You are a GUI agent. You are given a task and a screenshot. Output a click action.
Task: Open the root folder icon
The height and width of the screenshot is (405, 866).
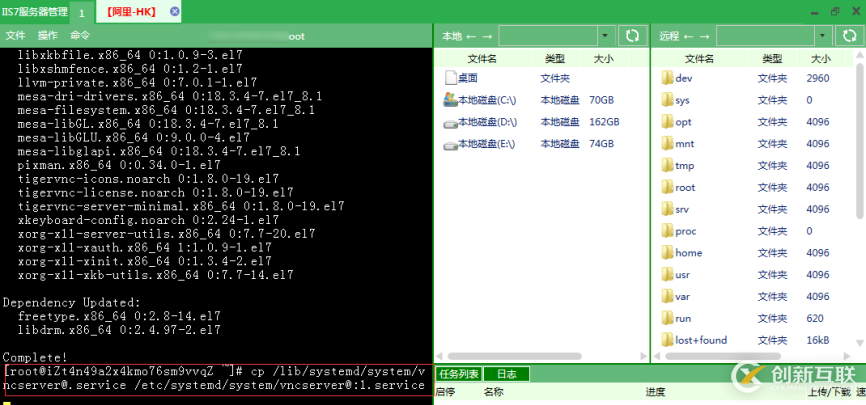(668, 187)
